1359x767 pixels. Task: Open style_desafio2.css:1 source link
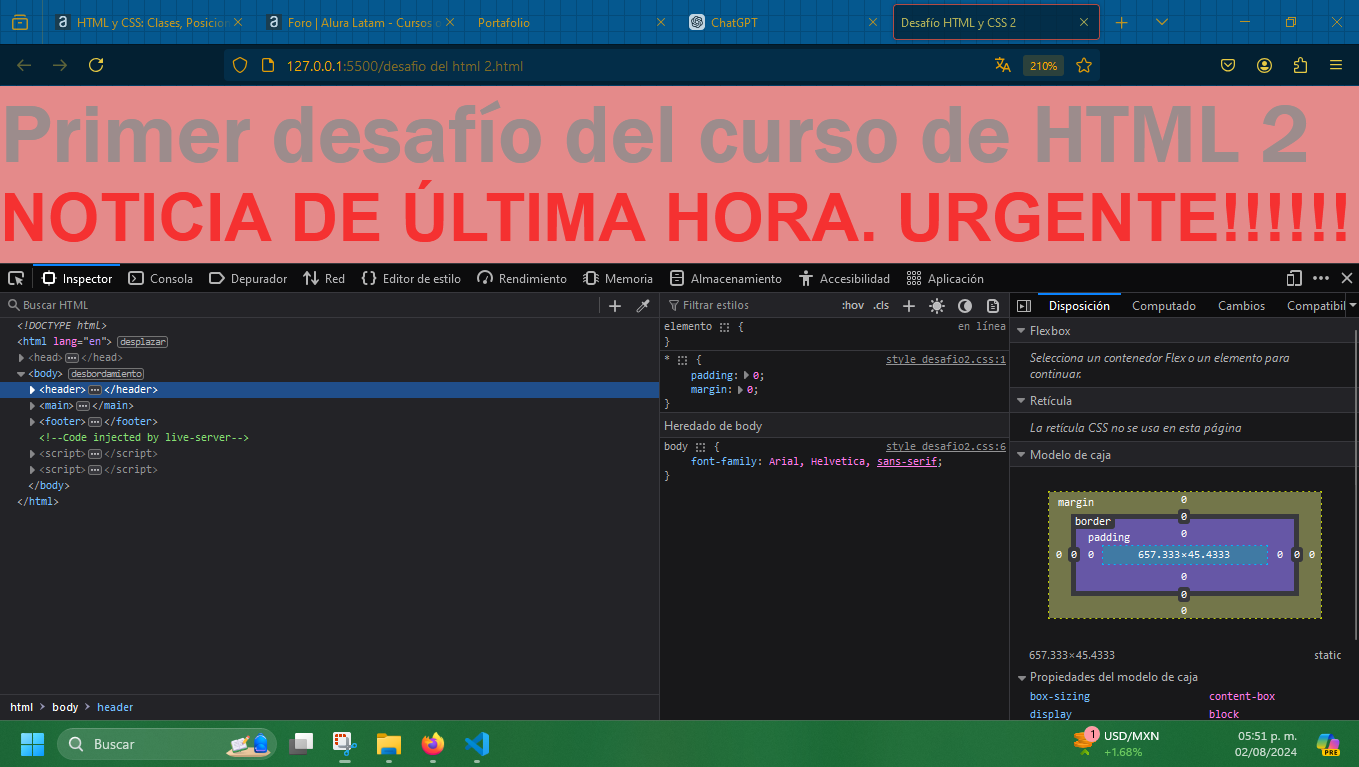pyautogui.click(x=945, y=359)
